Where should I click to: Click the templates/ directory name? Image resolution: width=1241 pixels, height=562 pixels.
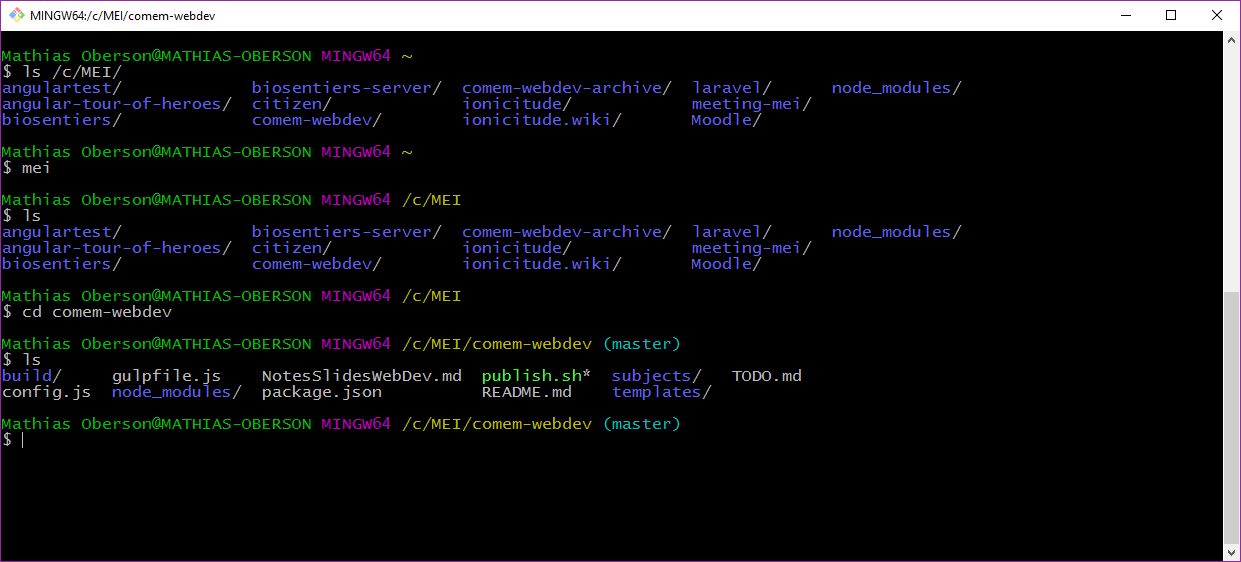(661, 392)
